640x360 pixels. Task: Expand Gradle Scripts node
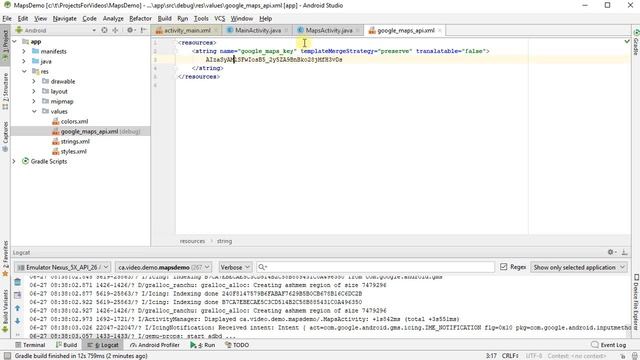[14, 162]
